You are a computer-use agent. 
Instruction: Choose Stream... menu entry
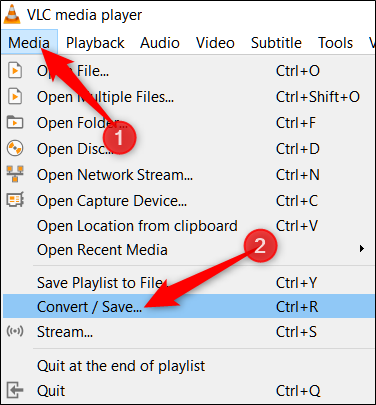188,332
